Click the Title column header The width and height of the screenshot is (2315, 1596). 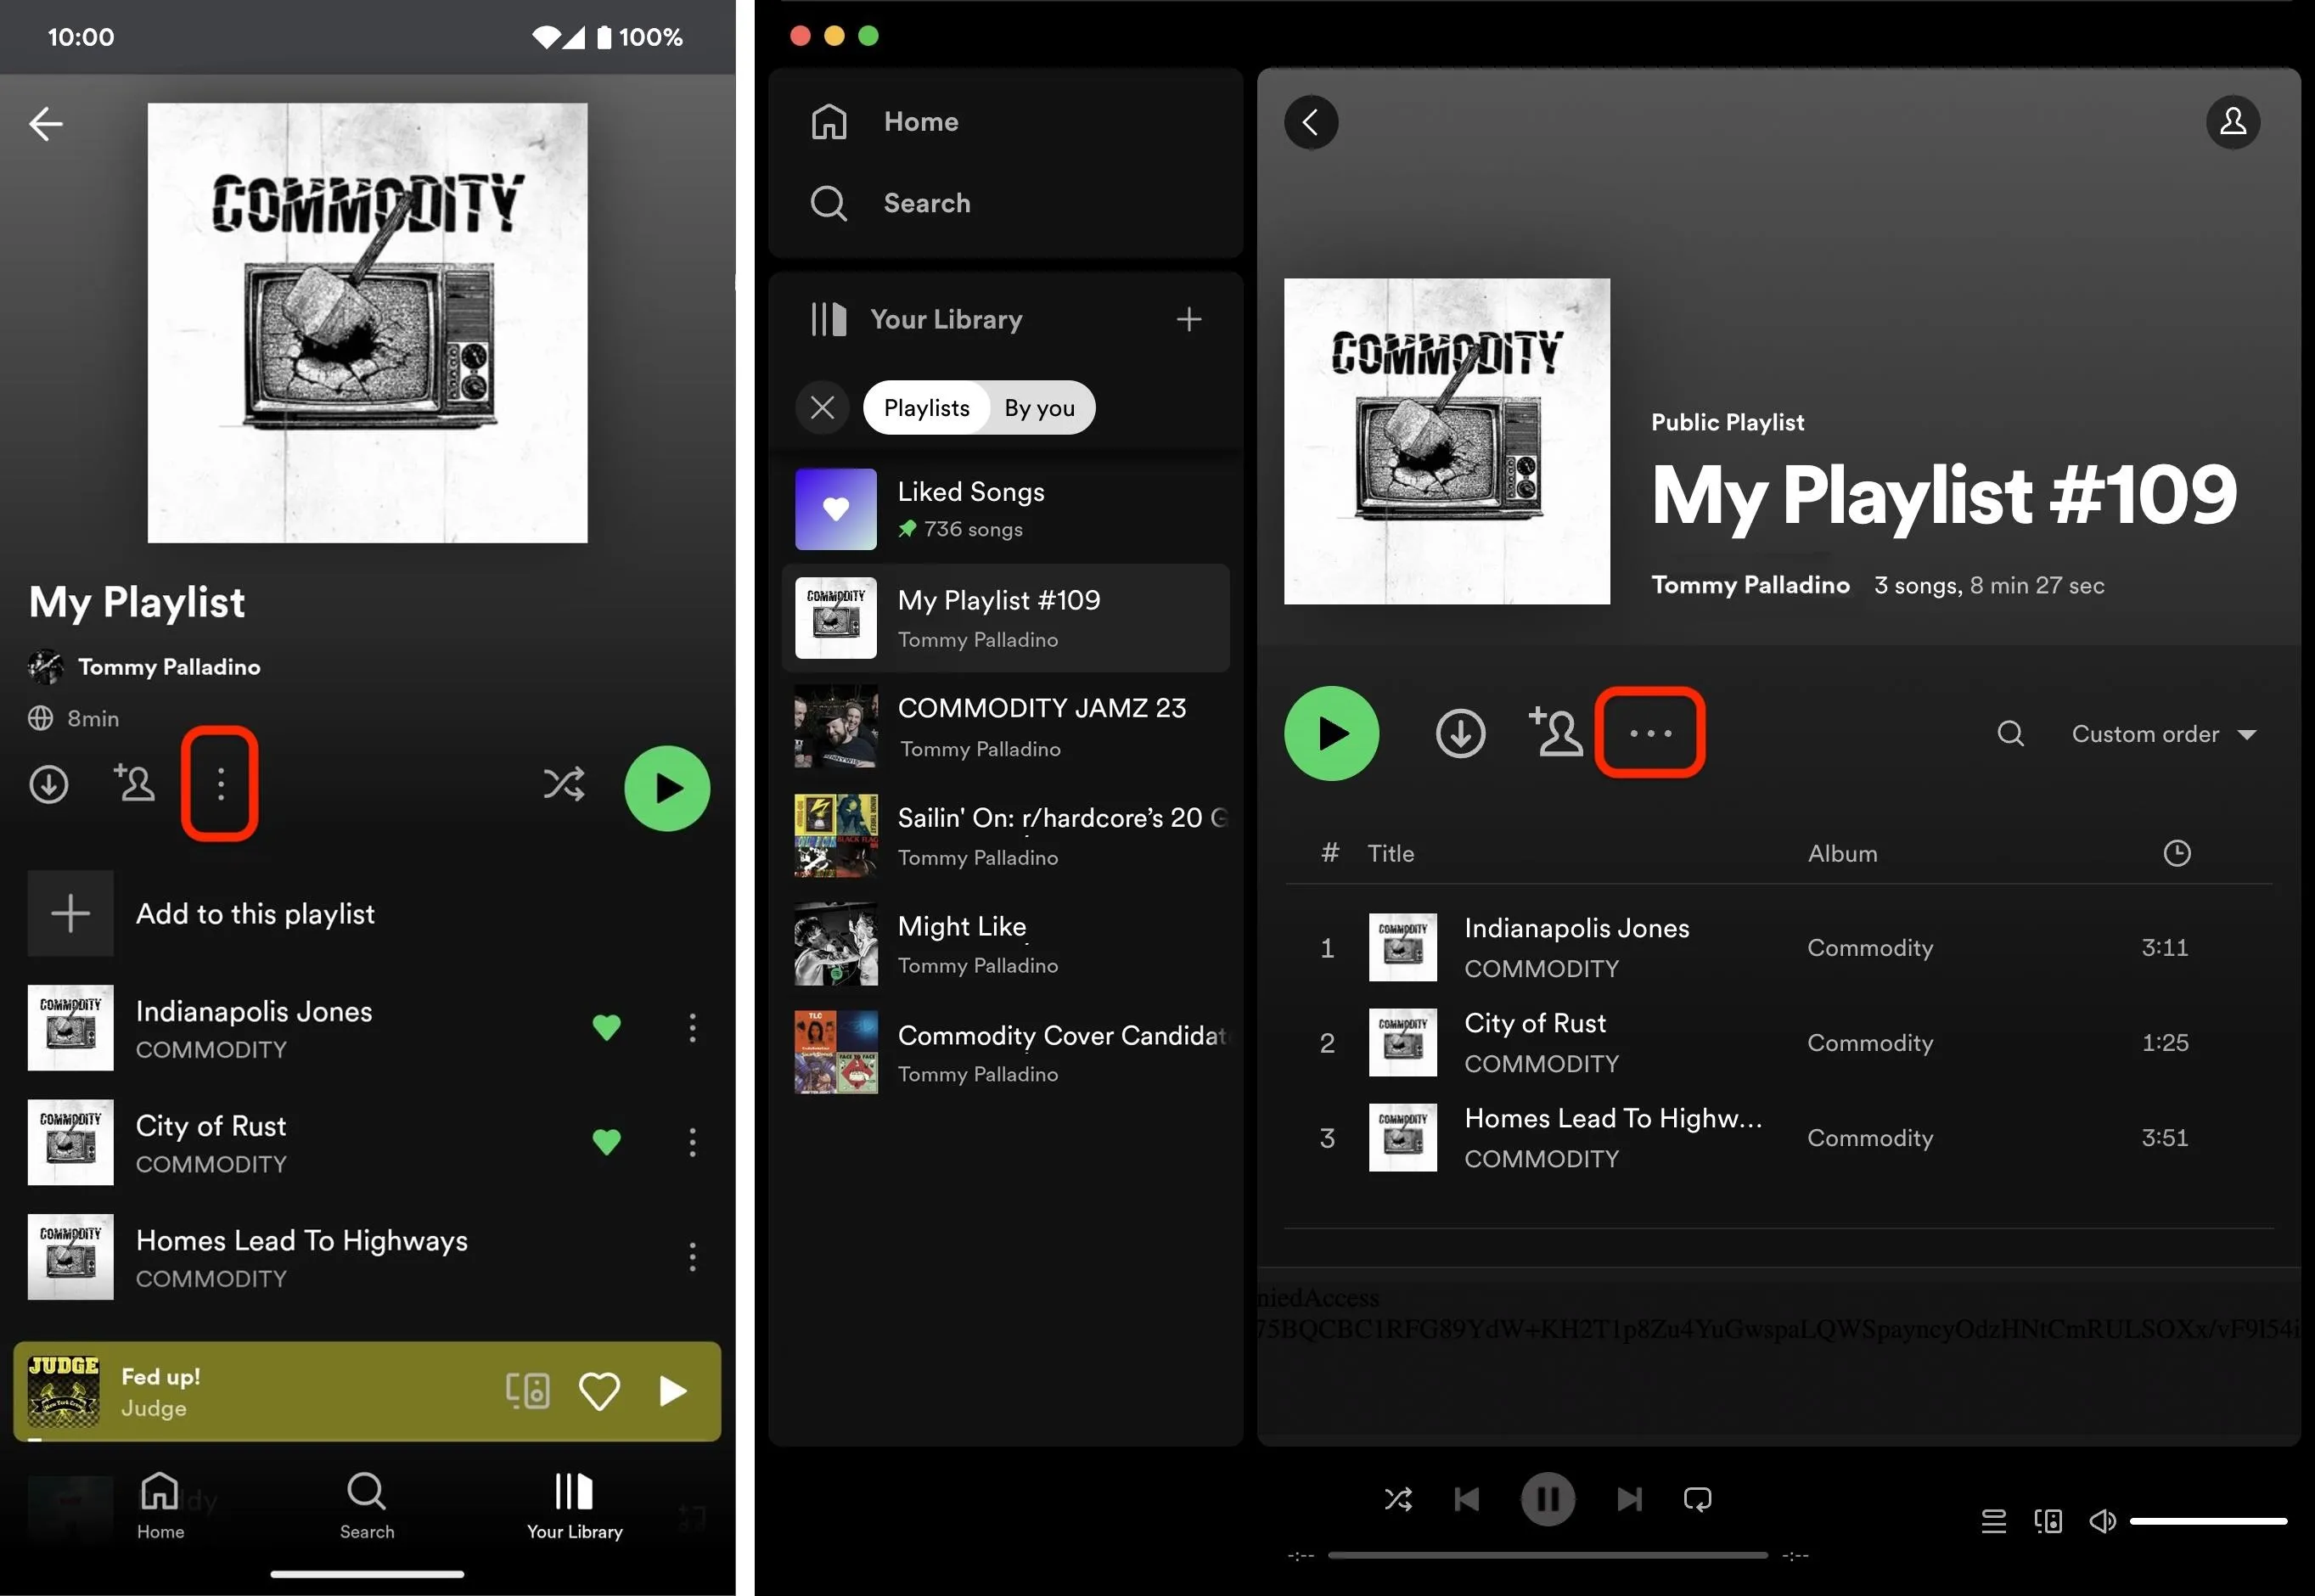1390,853
